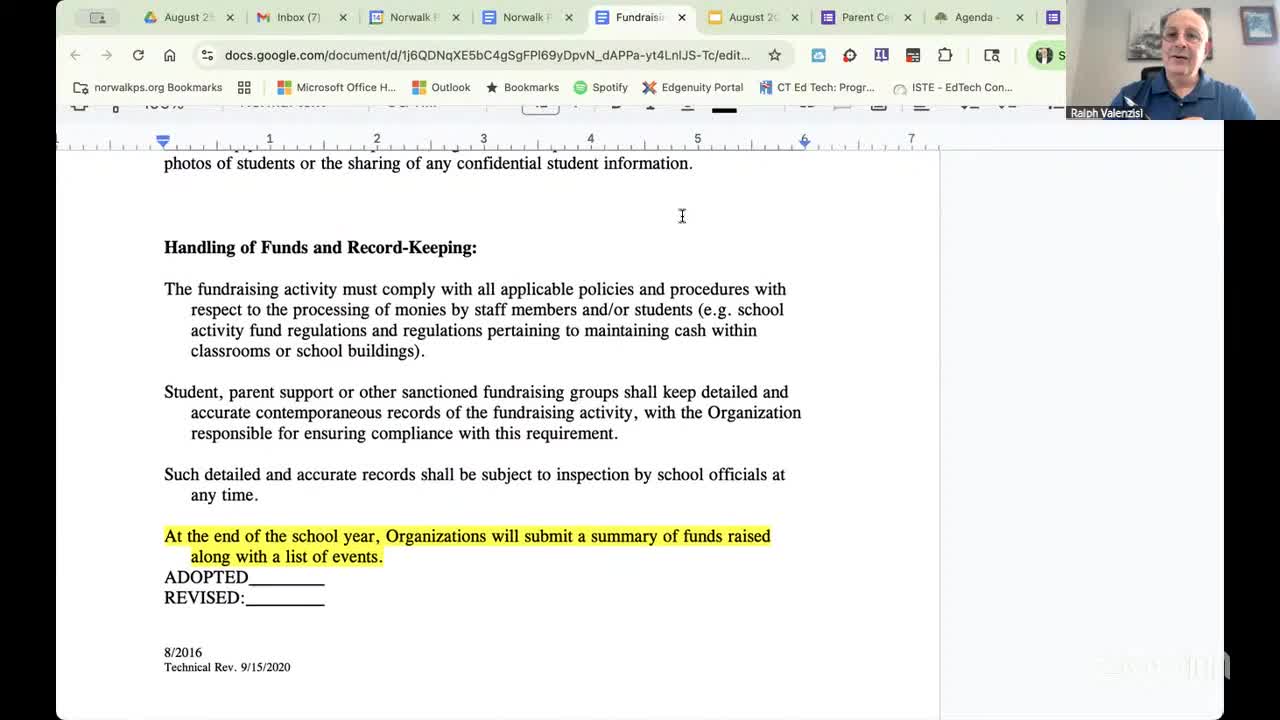Open the Extensions puzzle piece menu
This screenshot has width=1280, height=720.
point(944,55)
